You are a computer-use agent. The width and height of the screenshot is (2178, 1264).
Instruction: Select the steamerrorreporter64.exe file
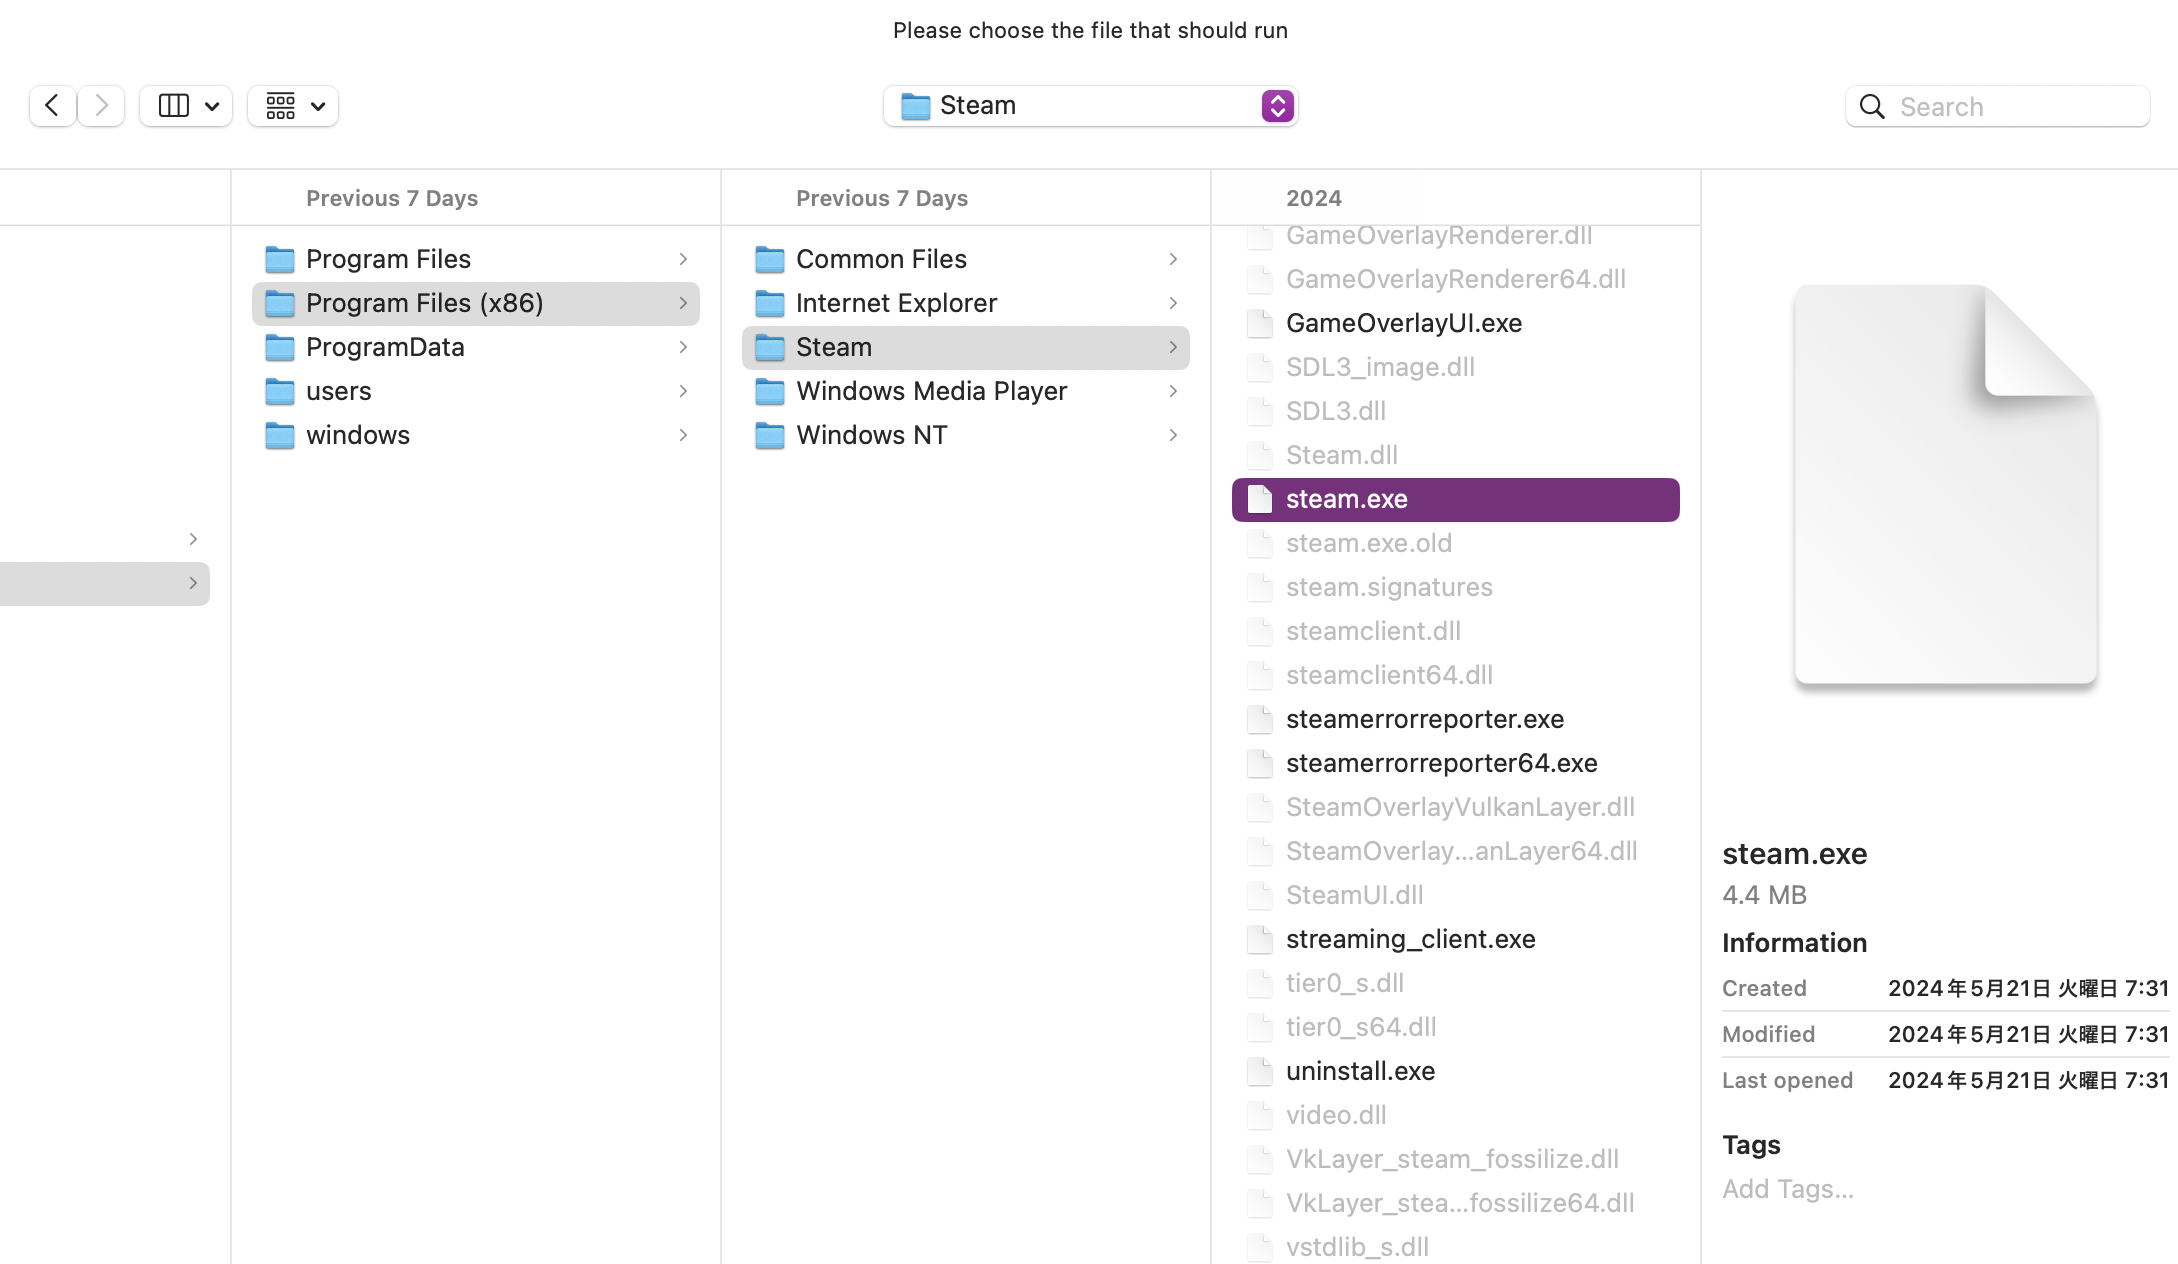tap(1441, 763)
